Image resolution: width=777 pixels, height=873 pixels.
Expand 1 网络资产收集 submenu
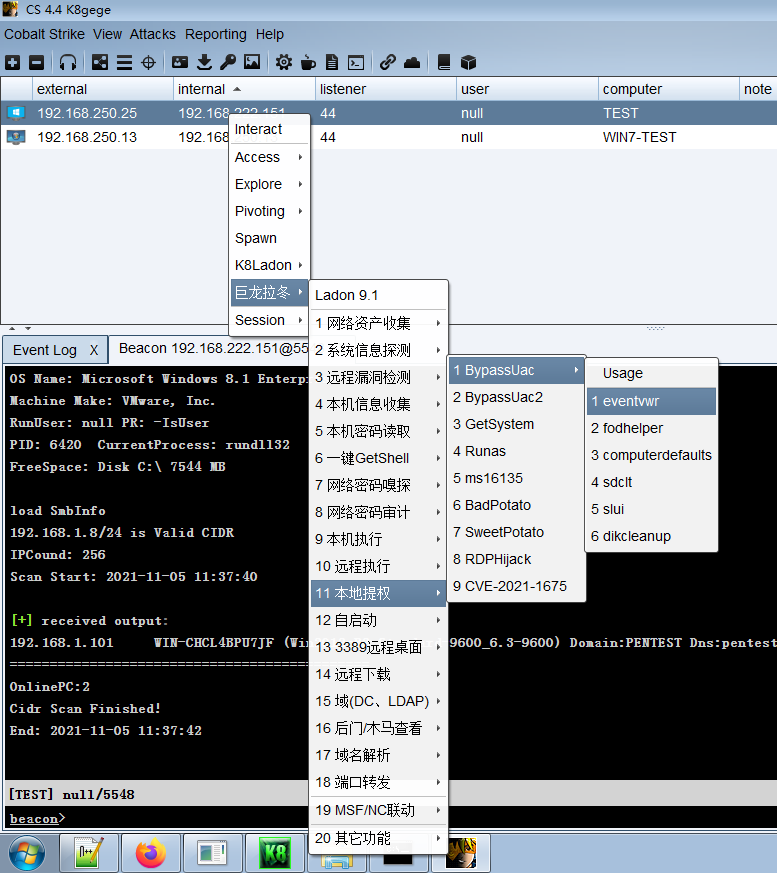(x=378, y=323)
